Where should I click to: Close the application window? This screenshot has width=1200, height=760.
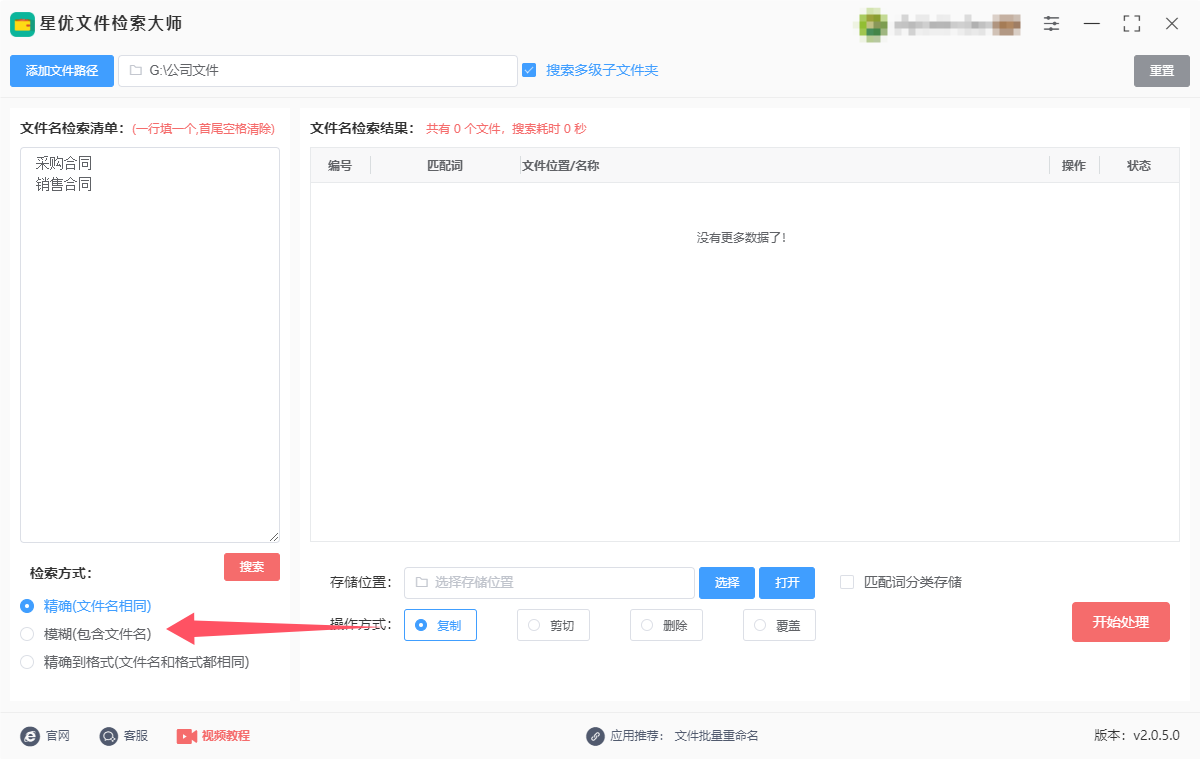point(1172,24)
